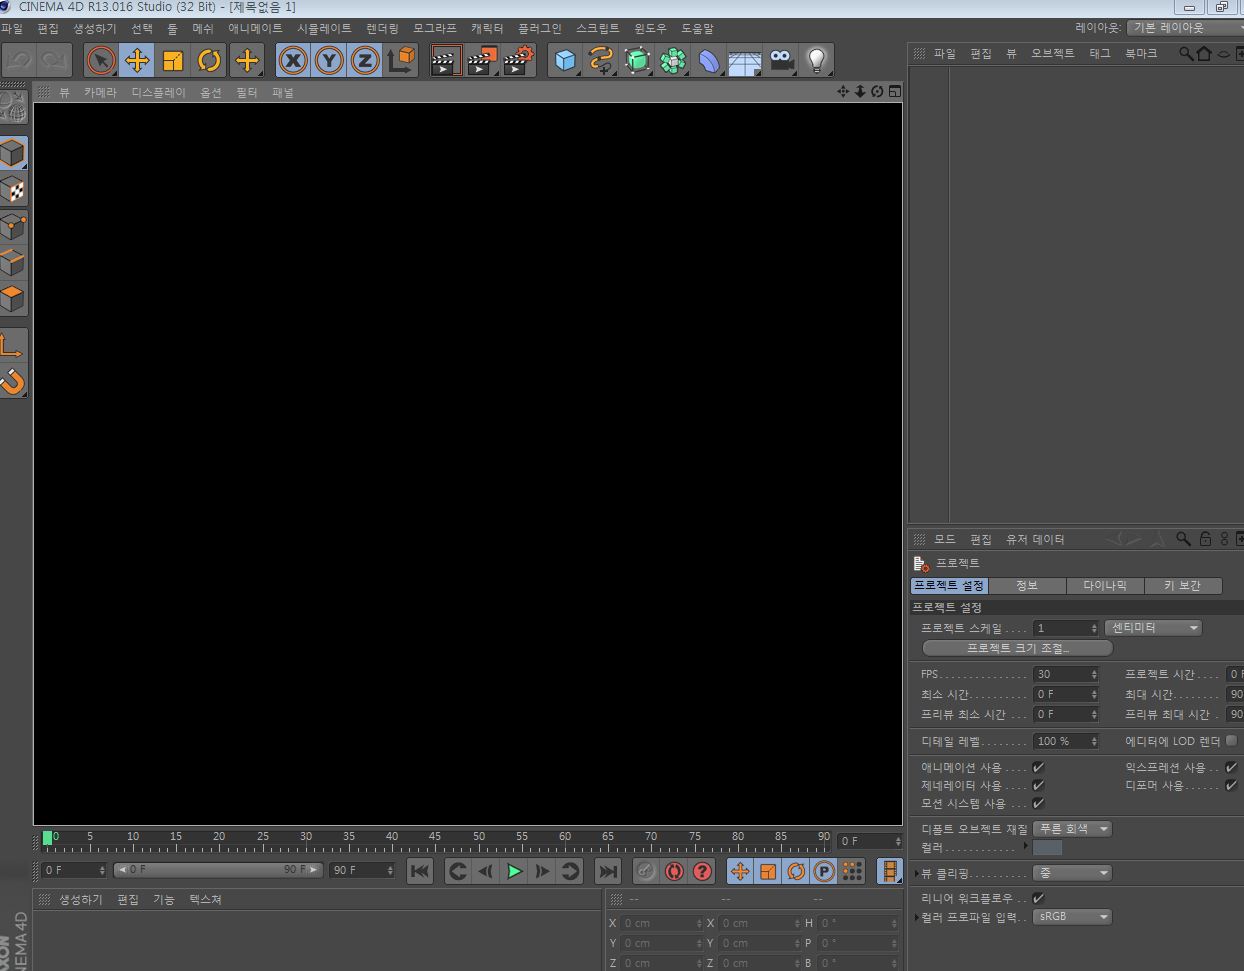Open Render Settings clapperboard with gear

pos(518,61)
